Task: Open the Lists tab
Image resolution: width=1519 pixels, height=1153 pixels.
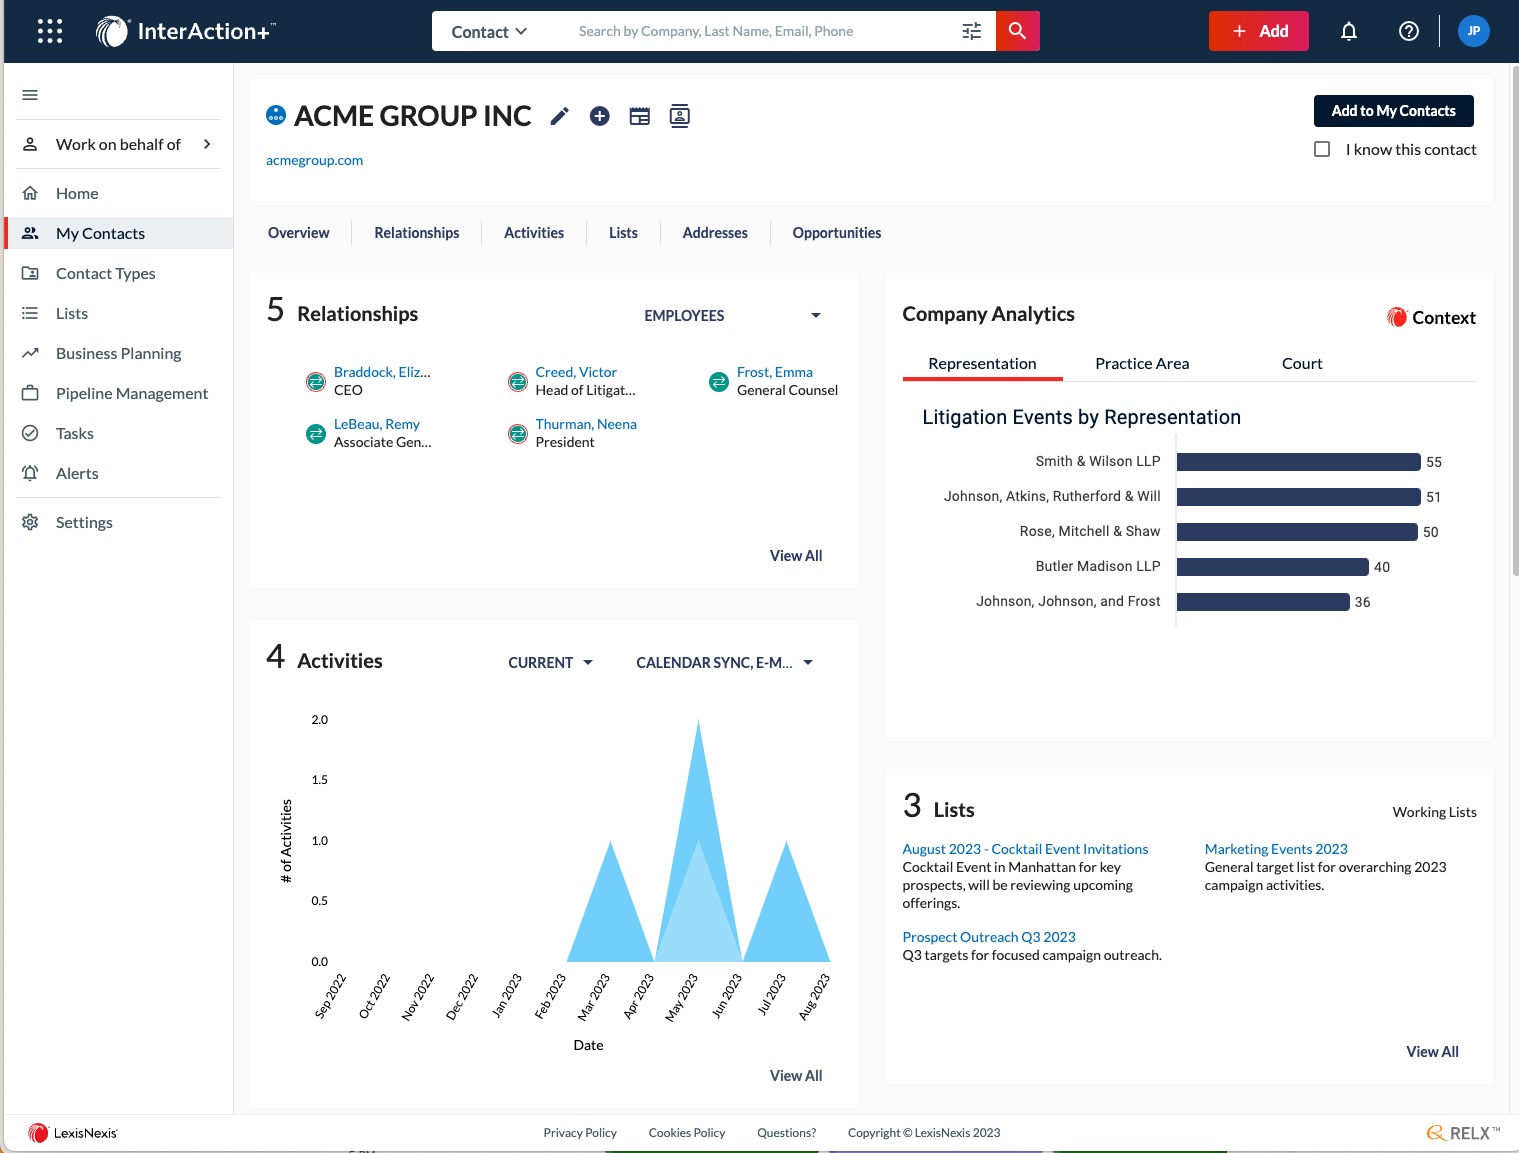Action: point(623,232)
